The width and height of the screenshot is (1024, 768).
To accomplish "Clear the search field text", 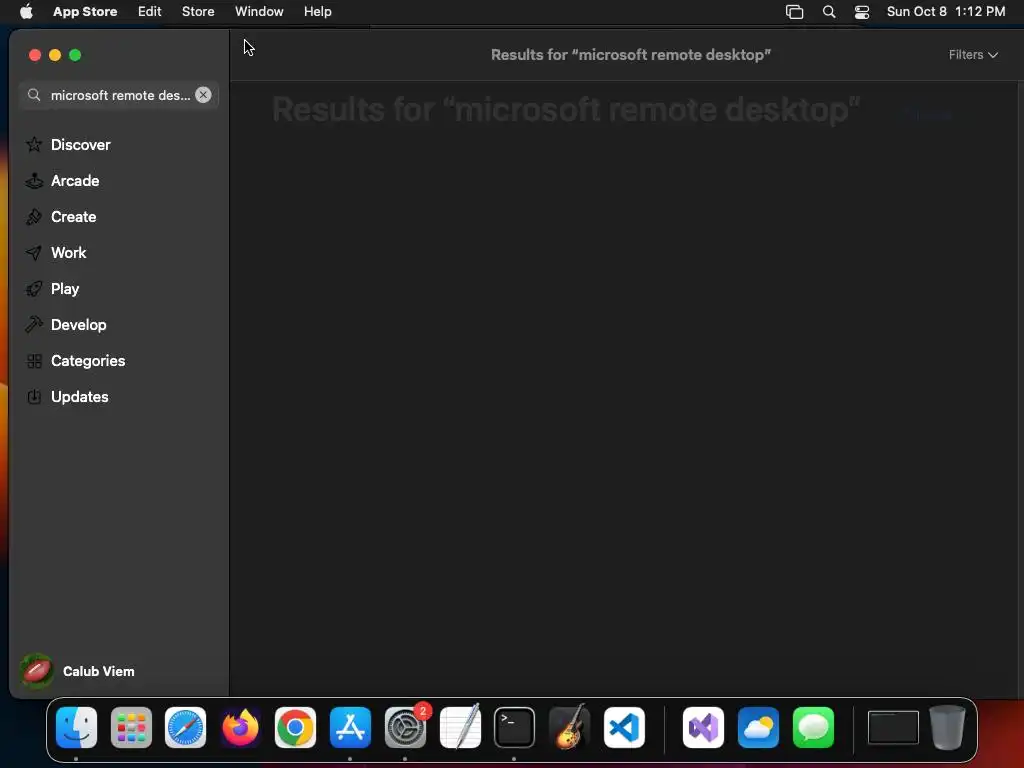I will (203, 95).
